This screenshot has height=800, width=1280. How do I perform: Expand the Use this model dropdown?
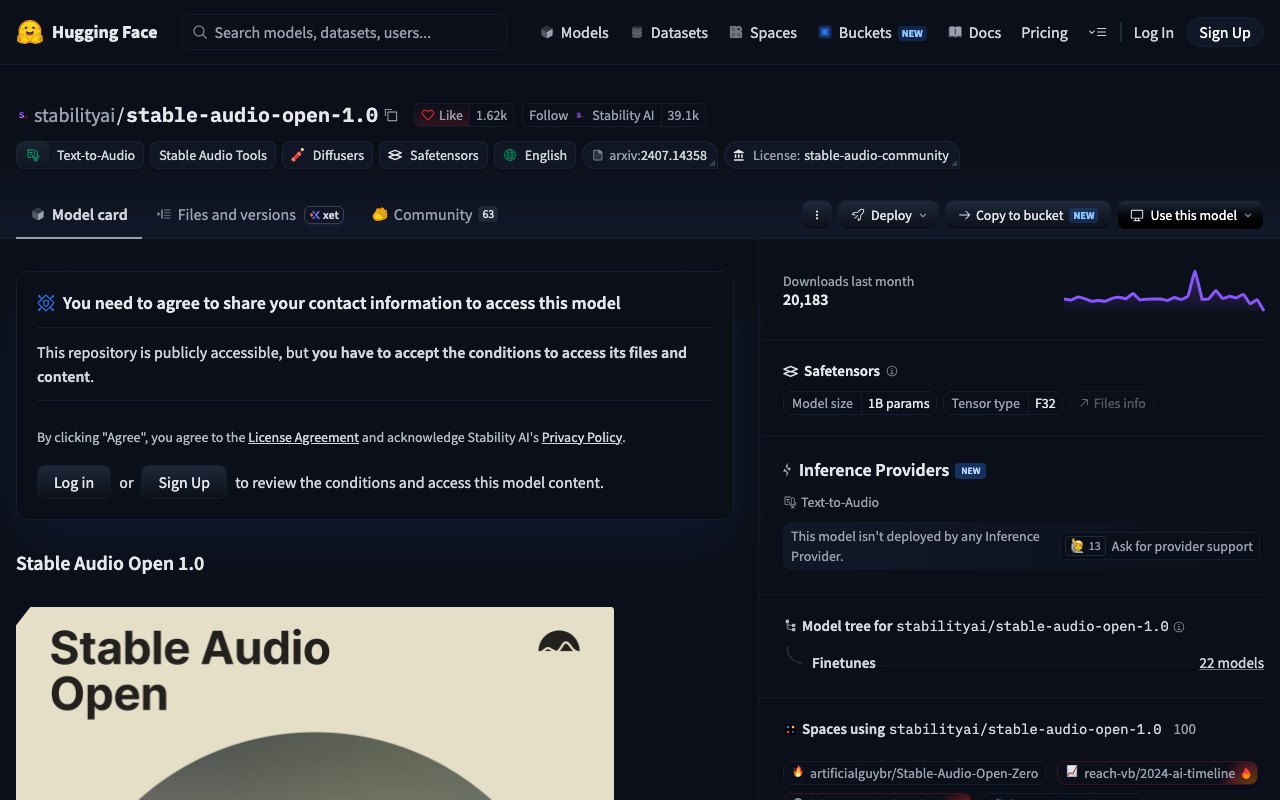point(1190,215)
